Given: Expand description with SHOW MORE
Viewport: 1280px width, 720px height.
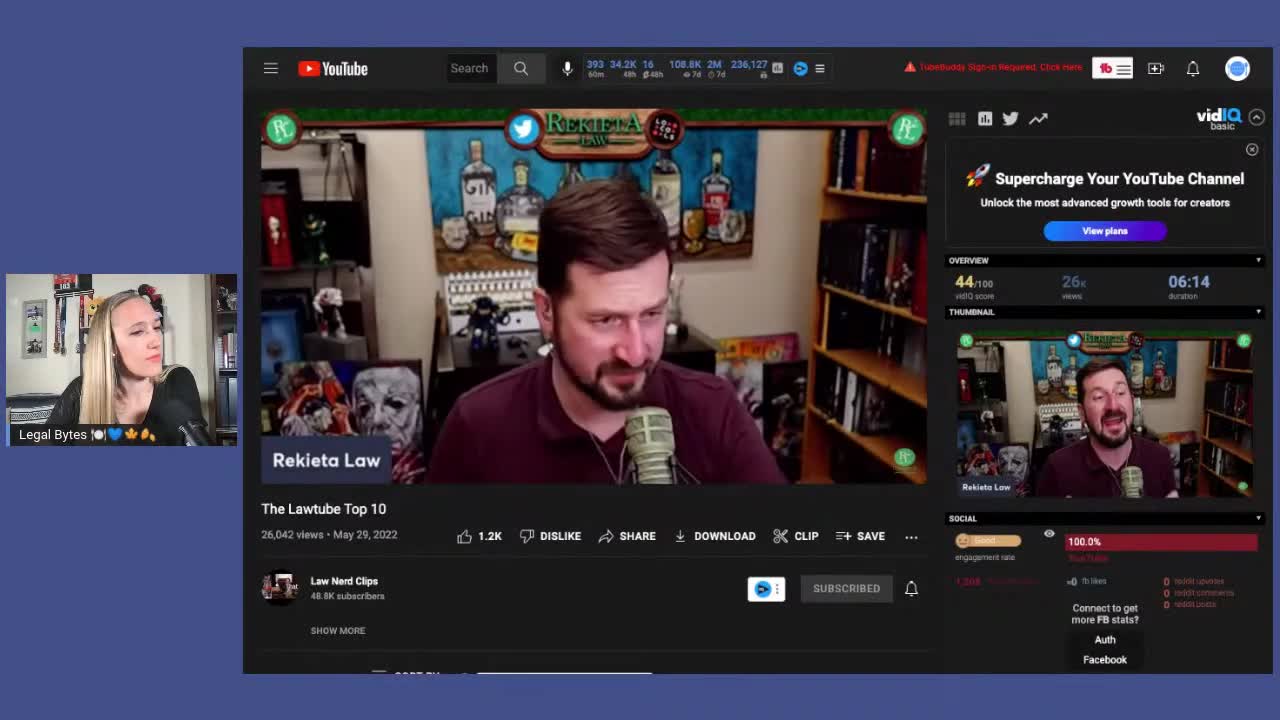Looking at the screenshot, I should point(338,631).
